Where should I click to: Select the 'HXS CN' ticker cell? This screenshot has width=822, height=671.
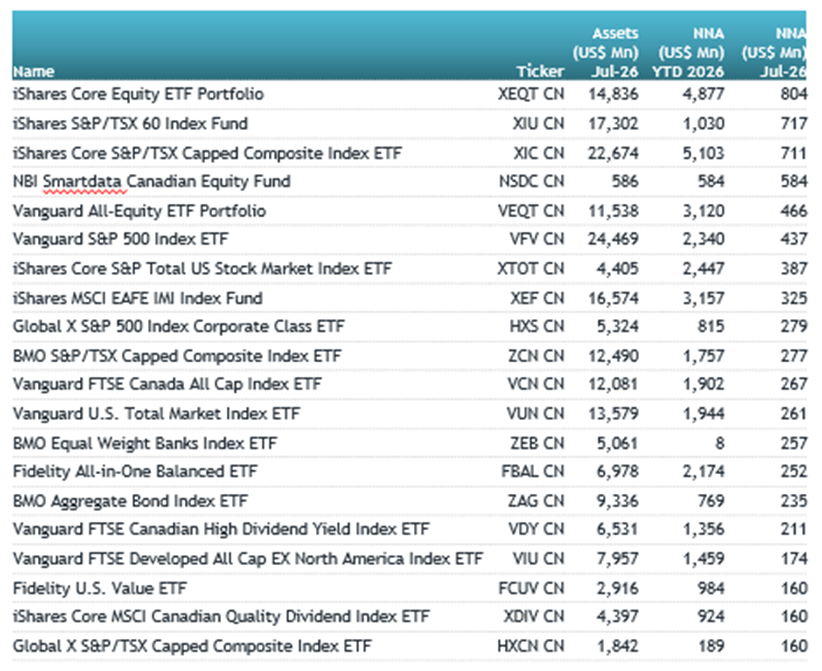click(x=537, y=327)
